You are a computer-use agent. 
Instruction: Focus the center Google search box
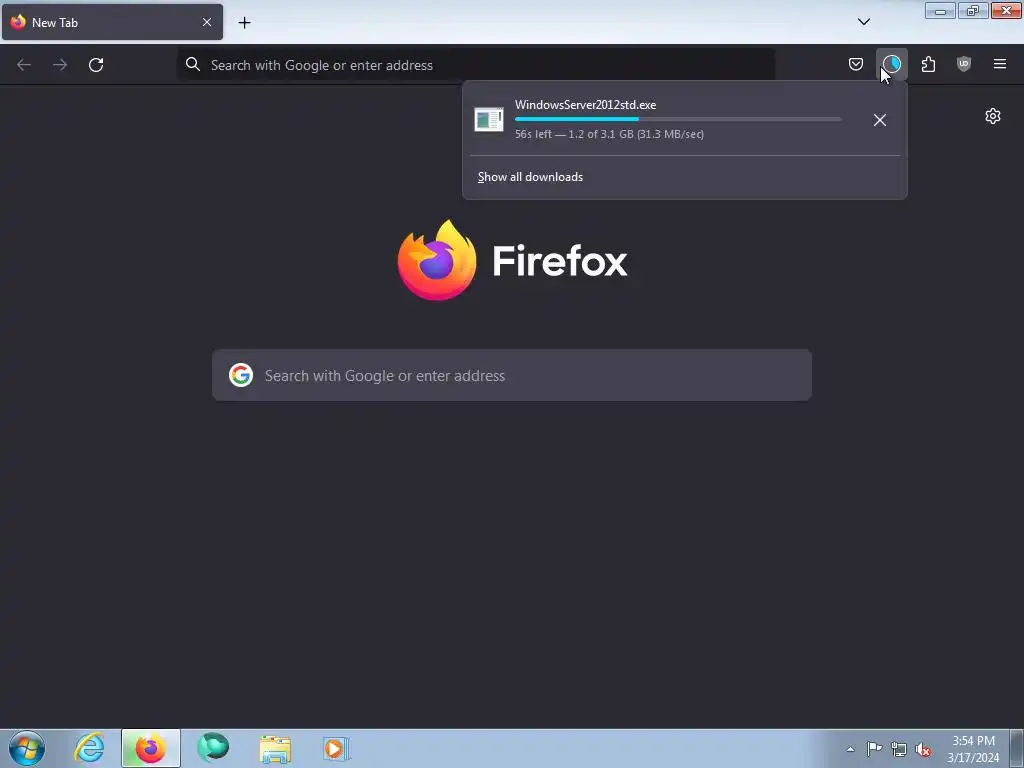pyautogui.click(x=512, y=376)
